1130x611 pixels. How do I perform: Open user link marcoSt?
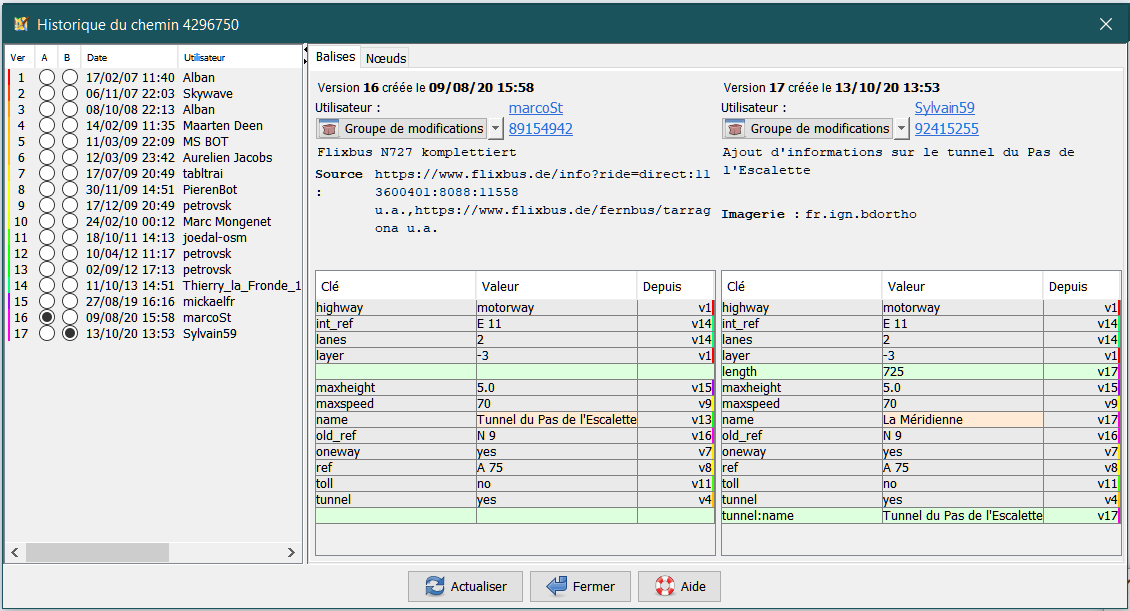(x=535, y=108)
